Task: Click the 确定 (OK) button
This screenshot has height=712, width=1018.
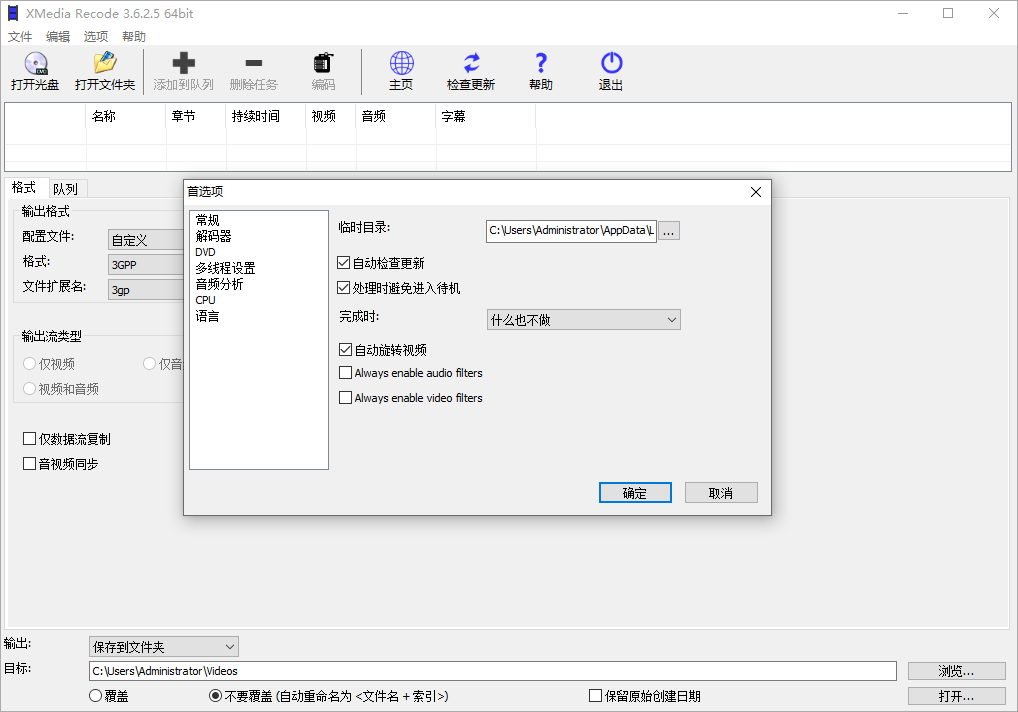Action: tap(635, 492)
